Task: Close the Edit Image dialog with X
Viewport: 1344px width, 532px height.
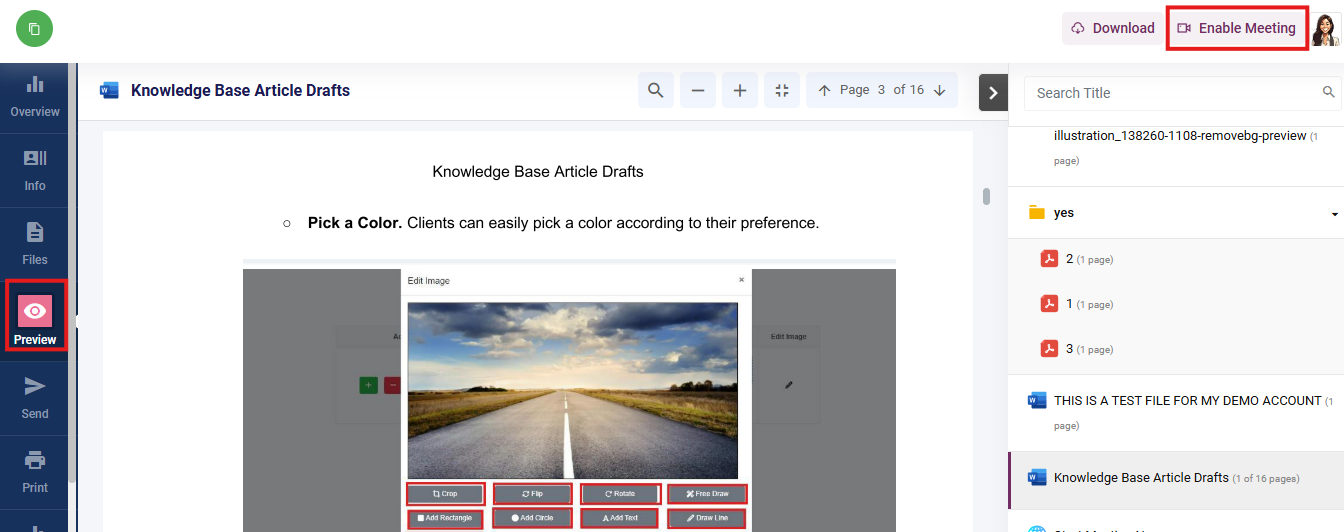Action: (741, 280)
